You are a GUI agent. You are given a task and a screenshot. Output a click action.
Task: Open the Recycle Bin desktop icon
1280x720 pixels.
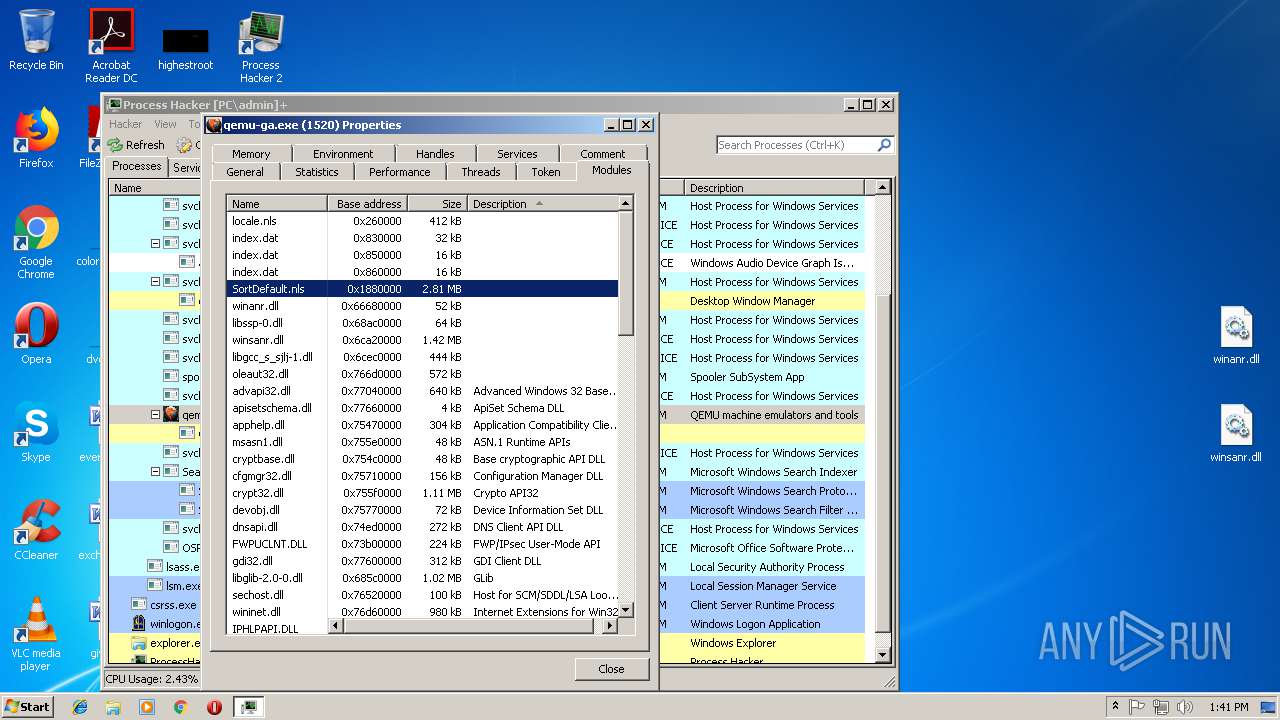click(x=36, y=40)
